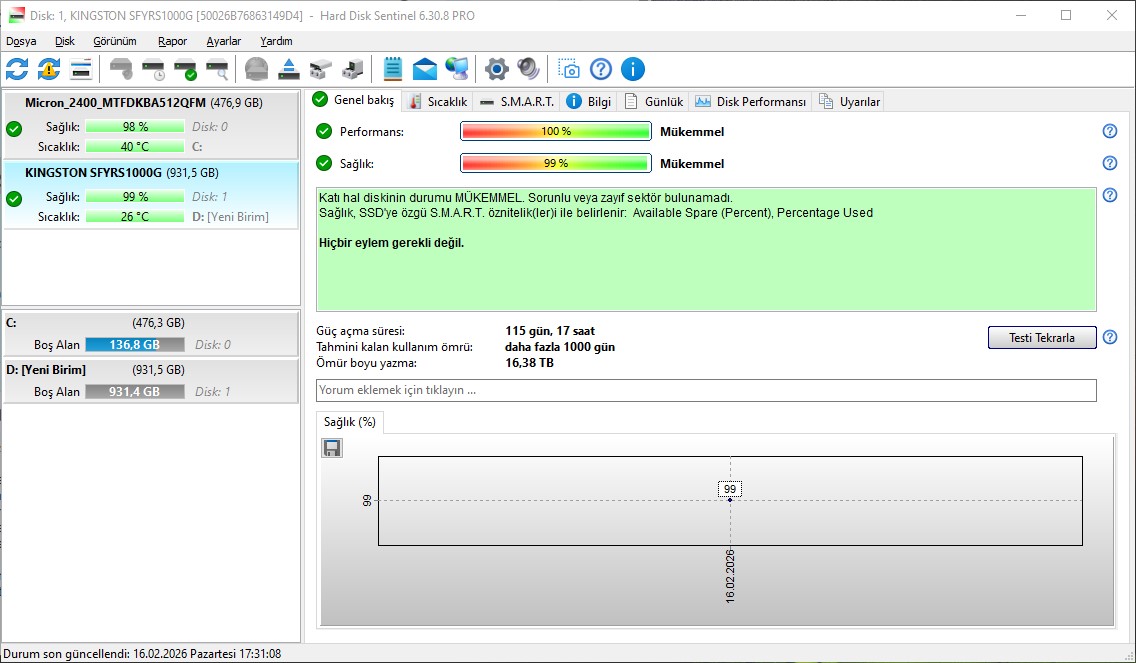Open the Rapor menu
This screenshot has height=663, width=1136.
point(172,41)
